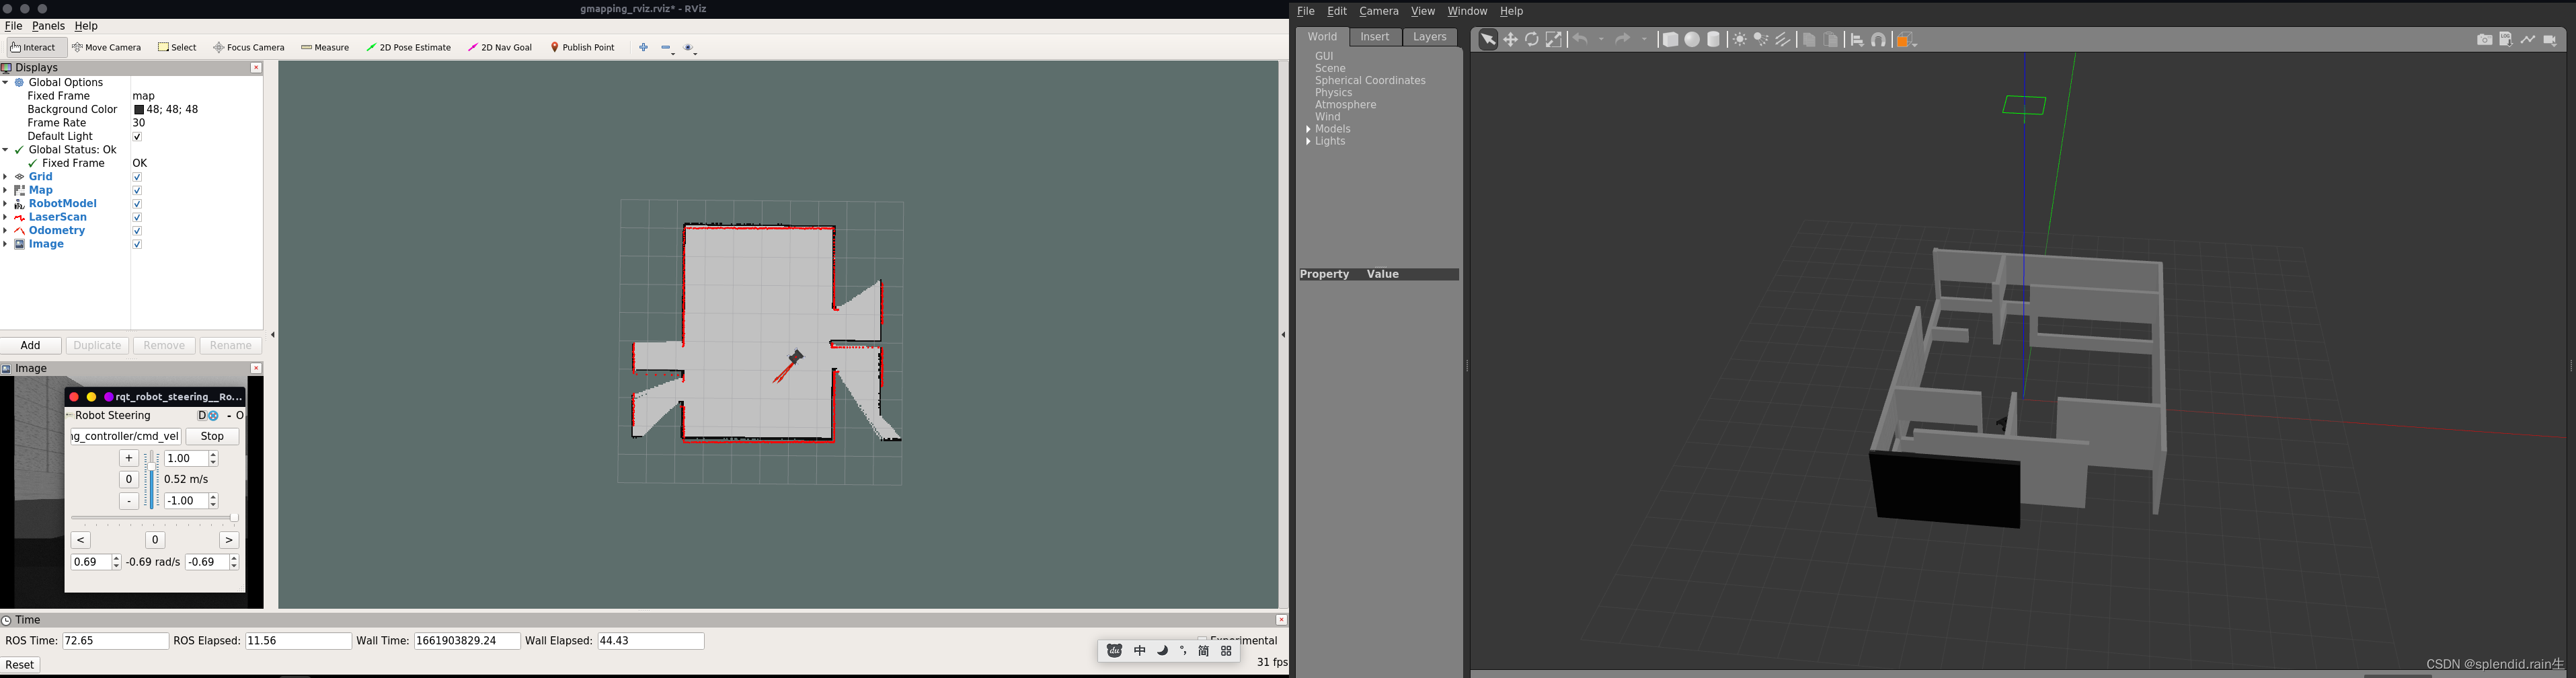The height and width of the screenshot is (678, 2576).
Task: Uncheck the Grid display checkbox
Action: click(x=137, y=177)
